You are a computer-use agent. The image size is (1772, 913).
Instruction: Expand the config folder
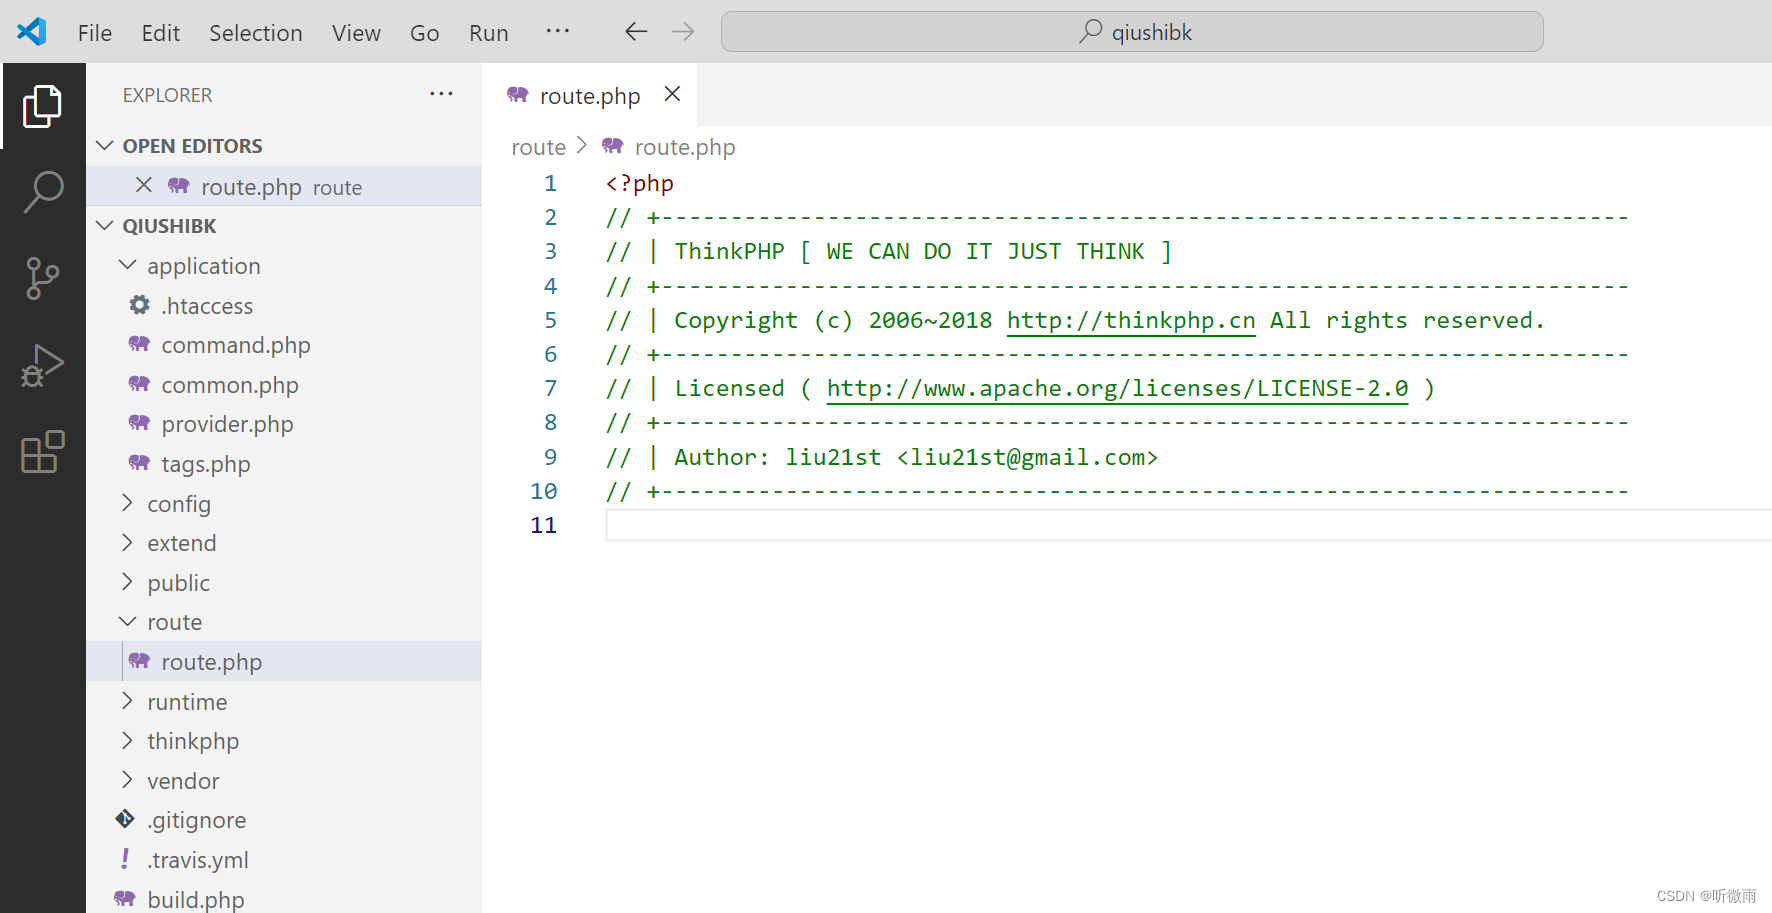point(127,503)
